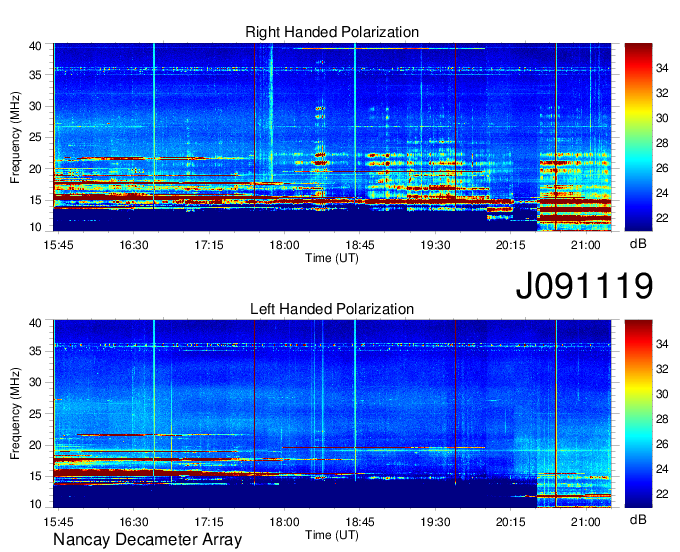Click 32 dB label on Right Handed color bar
Image resolution: width=680 pixels, height=552 pixels.
pyautogui.click(x=662, y=93)
